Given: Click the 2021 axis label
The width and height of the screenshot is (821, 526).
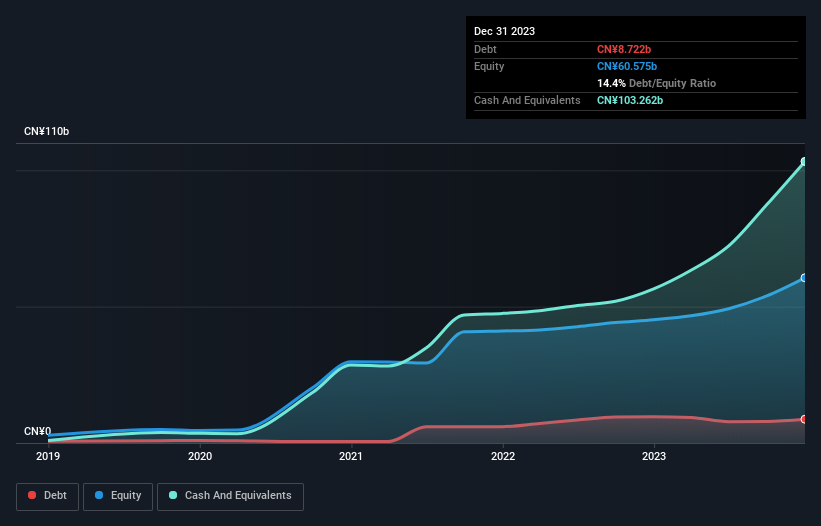Looking at the screenshot, I should 351,456.
